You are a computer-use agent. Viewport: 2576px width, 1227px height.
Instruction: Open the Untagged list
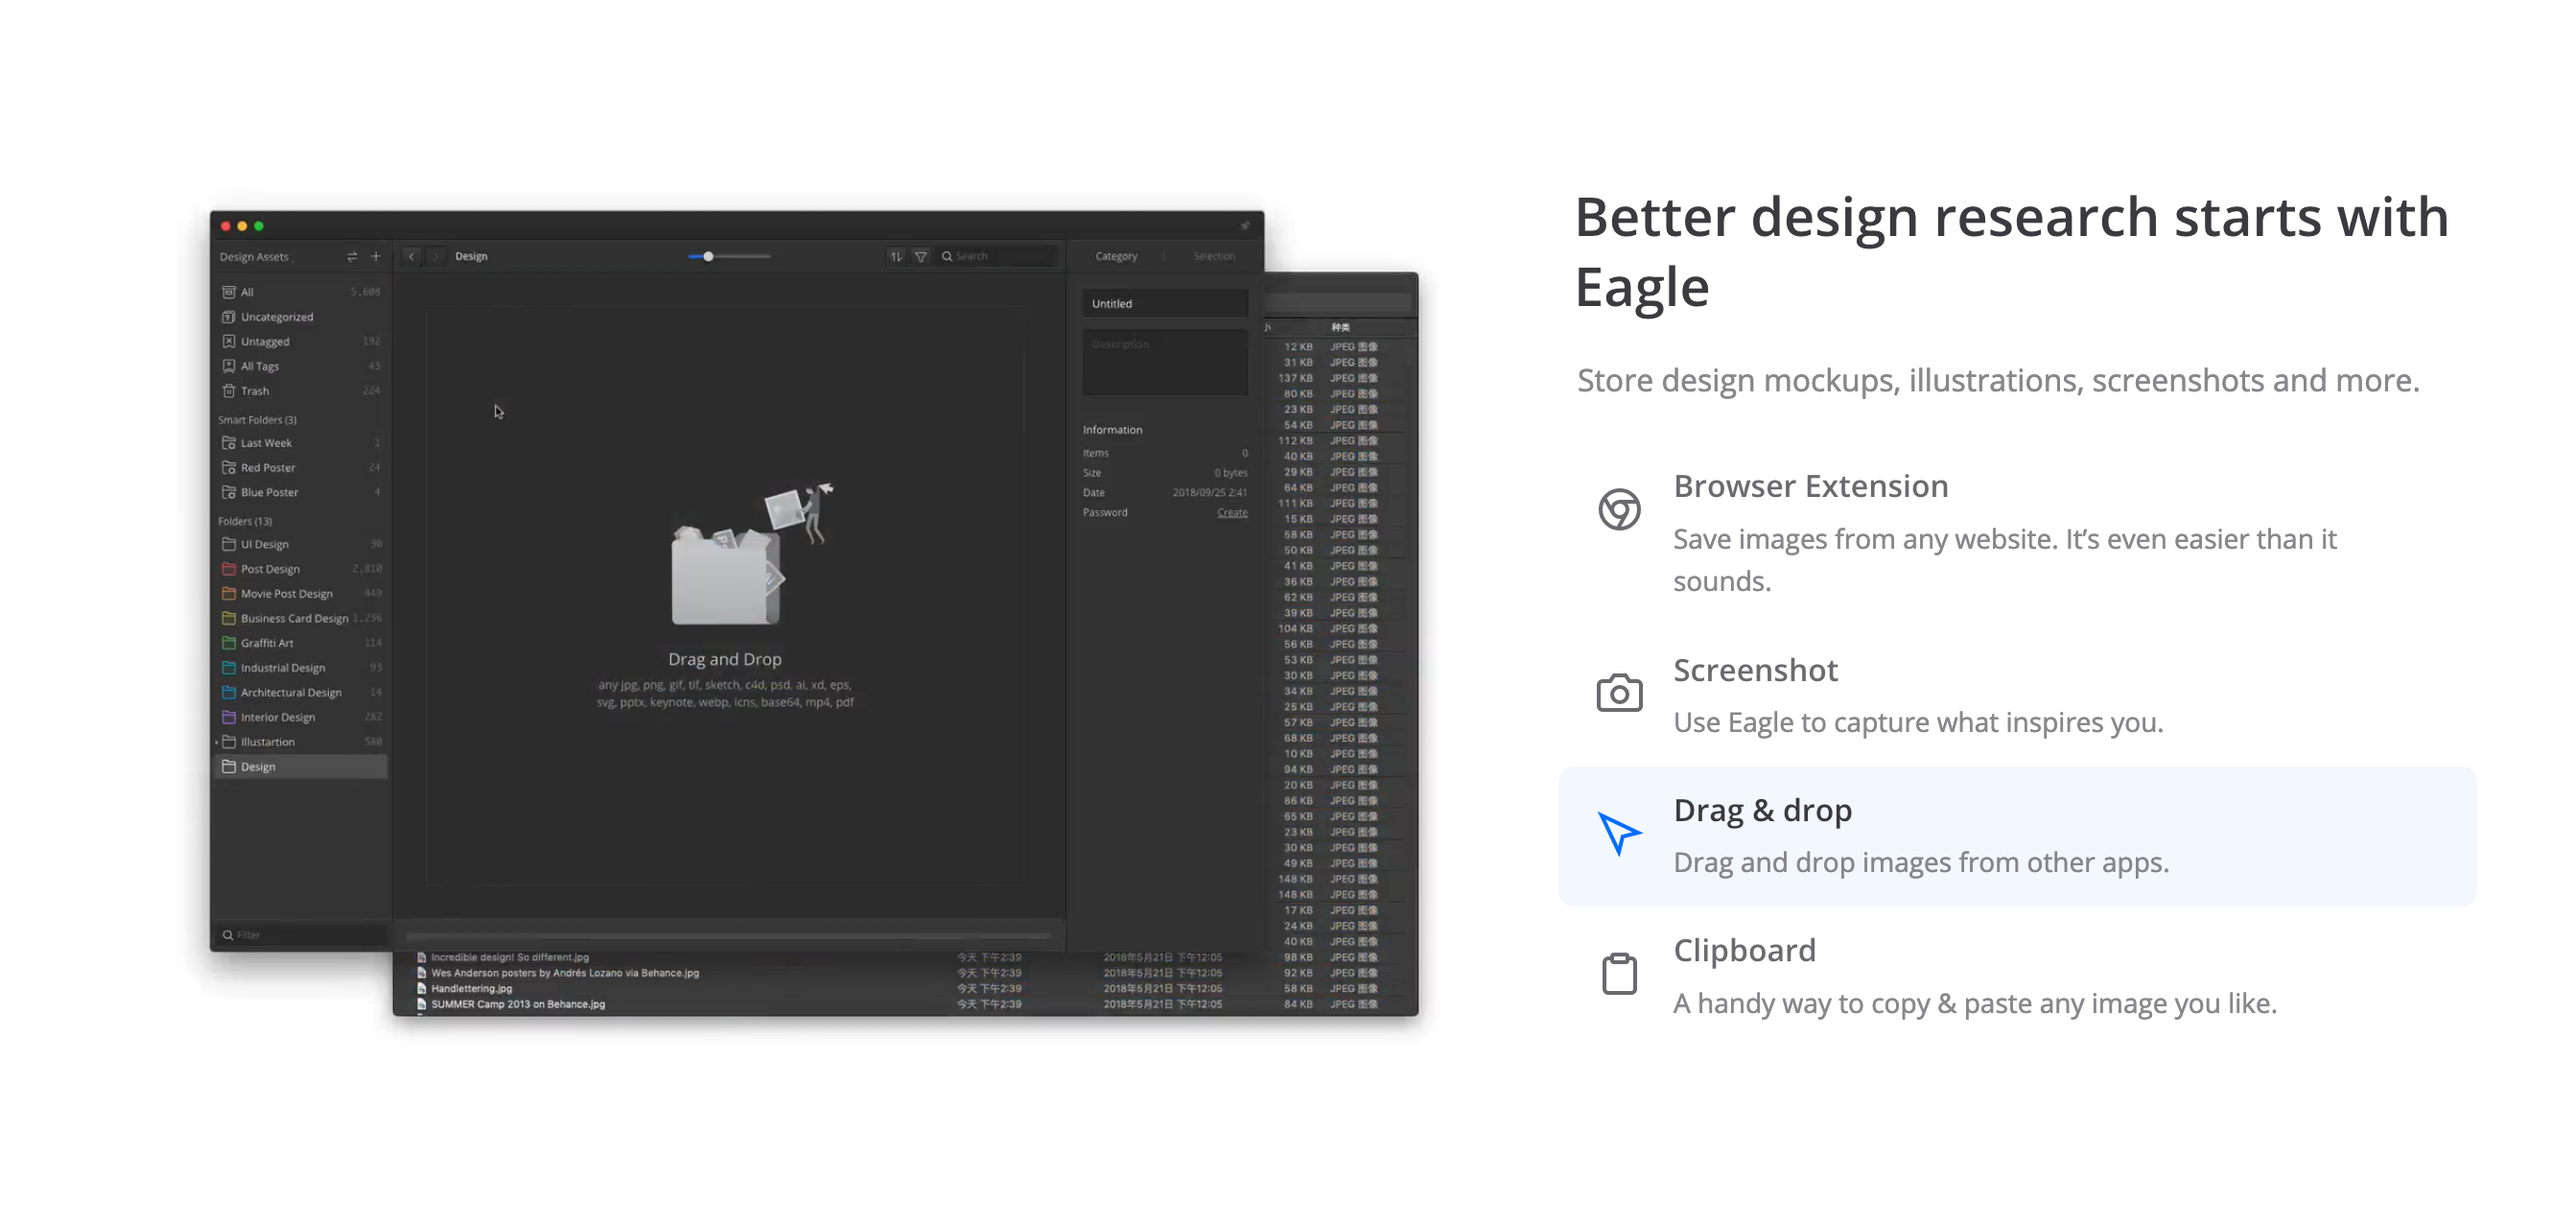click(300, 342)
